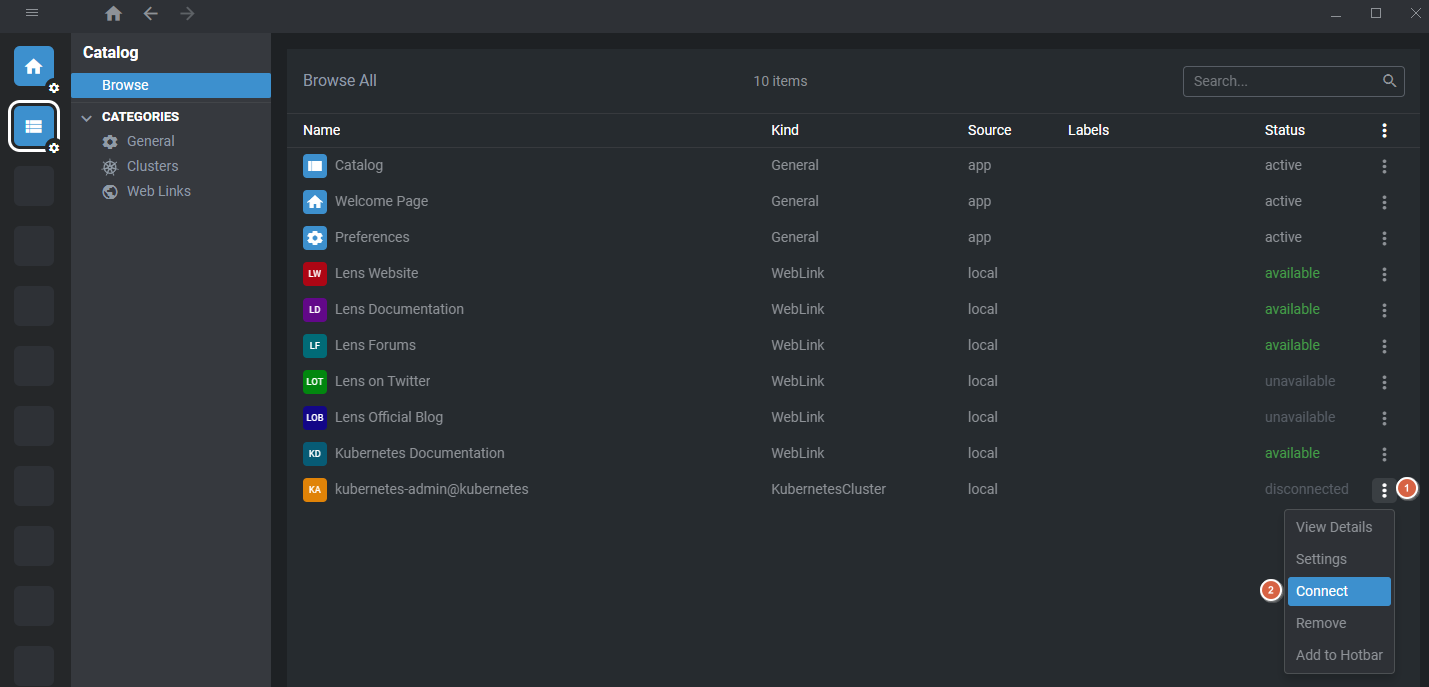
Task: Choose Remove from context menu
Action: coord(1339,623)
